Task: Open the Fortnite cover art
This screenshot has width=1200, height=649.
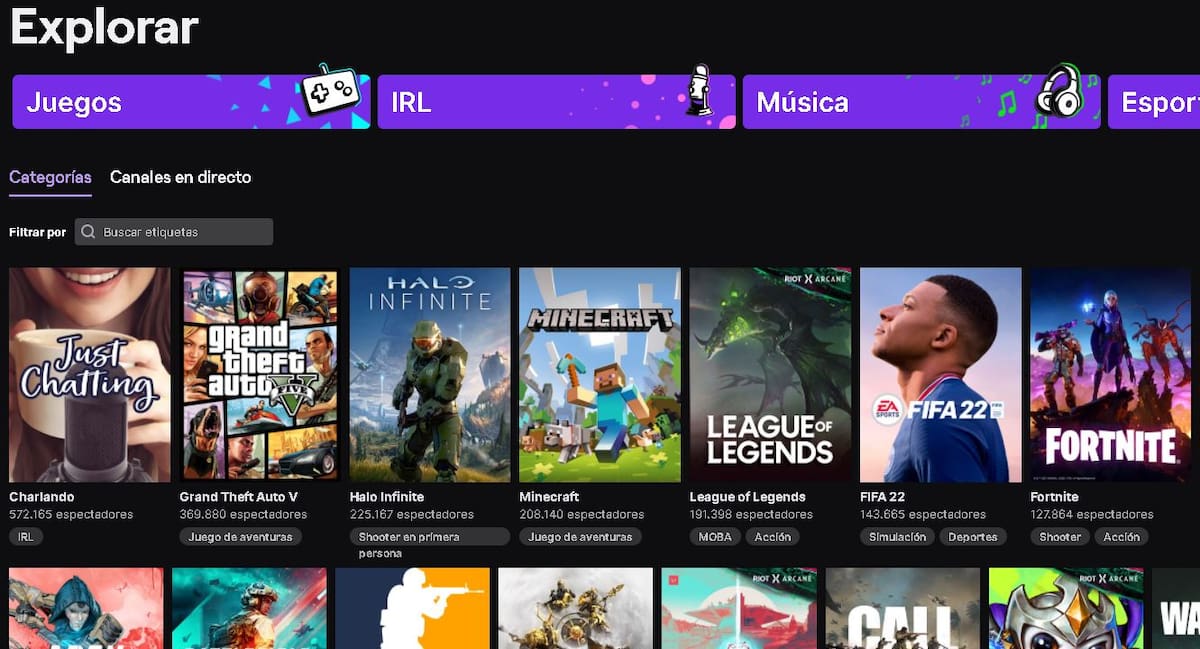Action: [1111, 375]
